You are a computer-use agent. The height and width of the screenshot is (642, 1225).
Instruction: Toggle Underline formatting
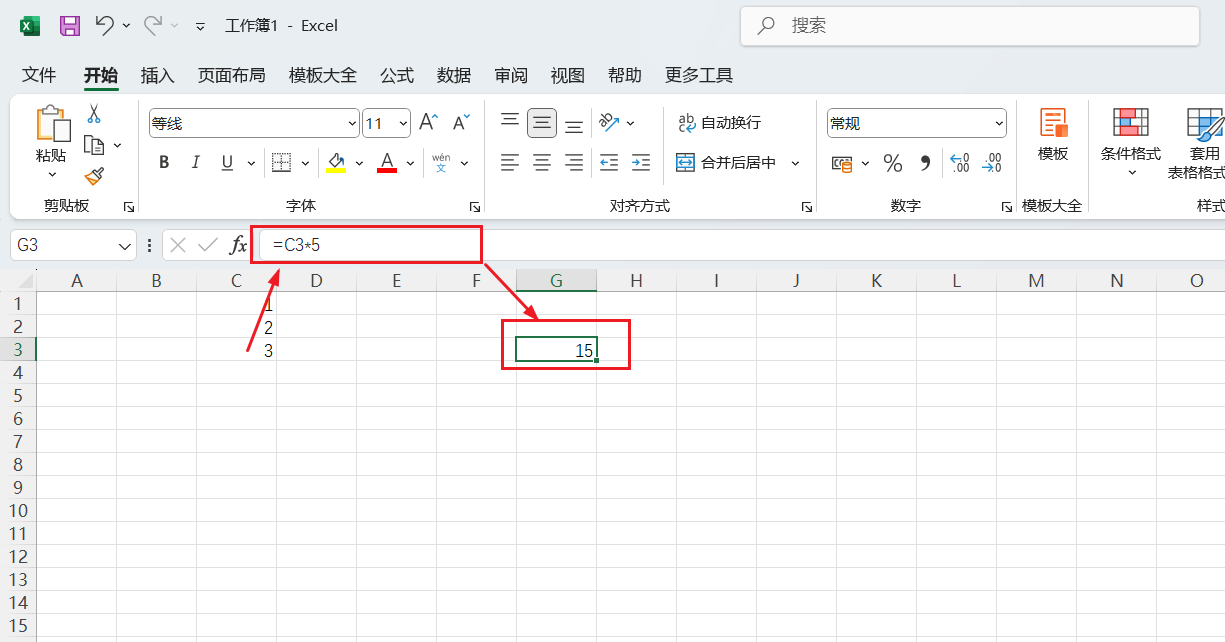pos(227,162)
